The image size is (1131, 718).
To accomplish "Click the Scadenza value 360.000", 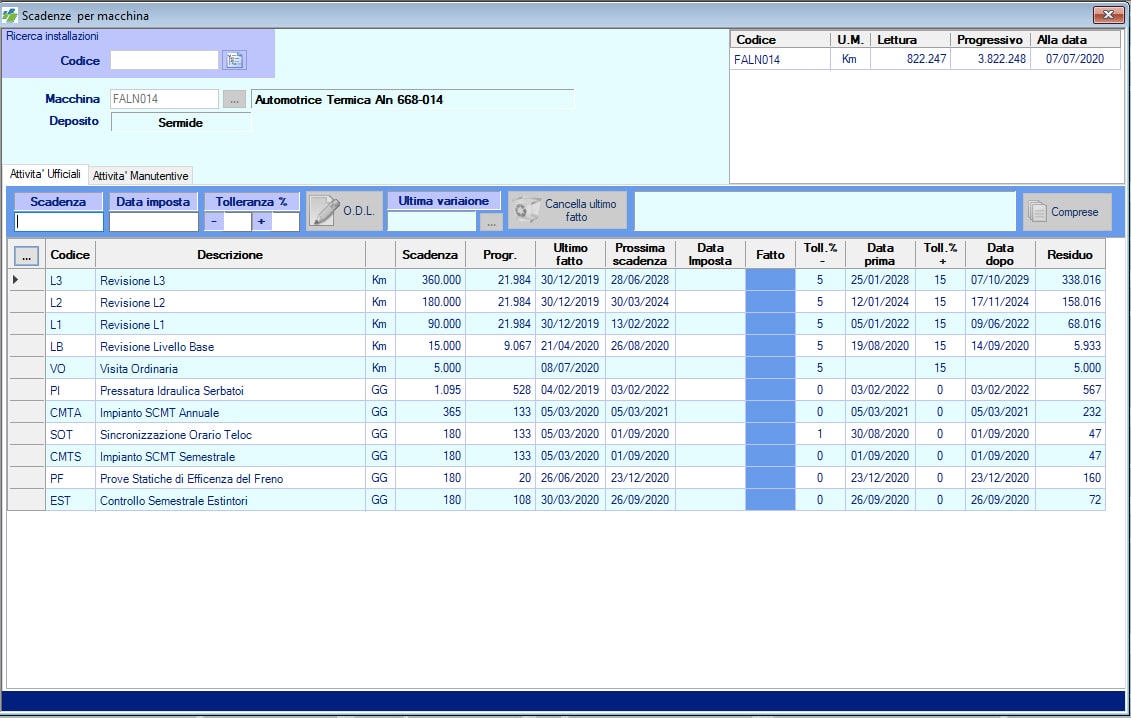I will (x=441, y=280).
